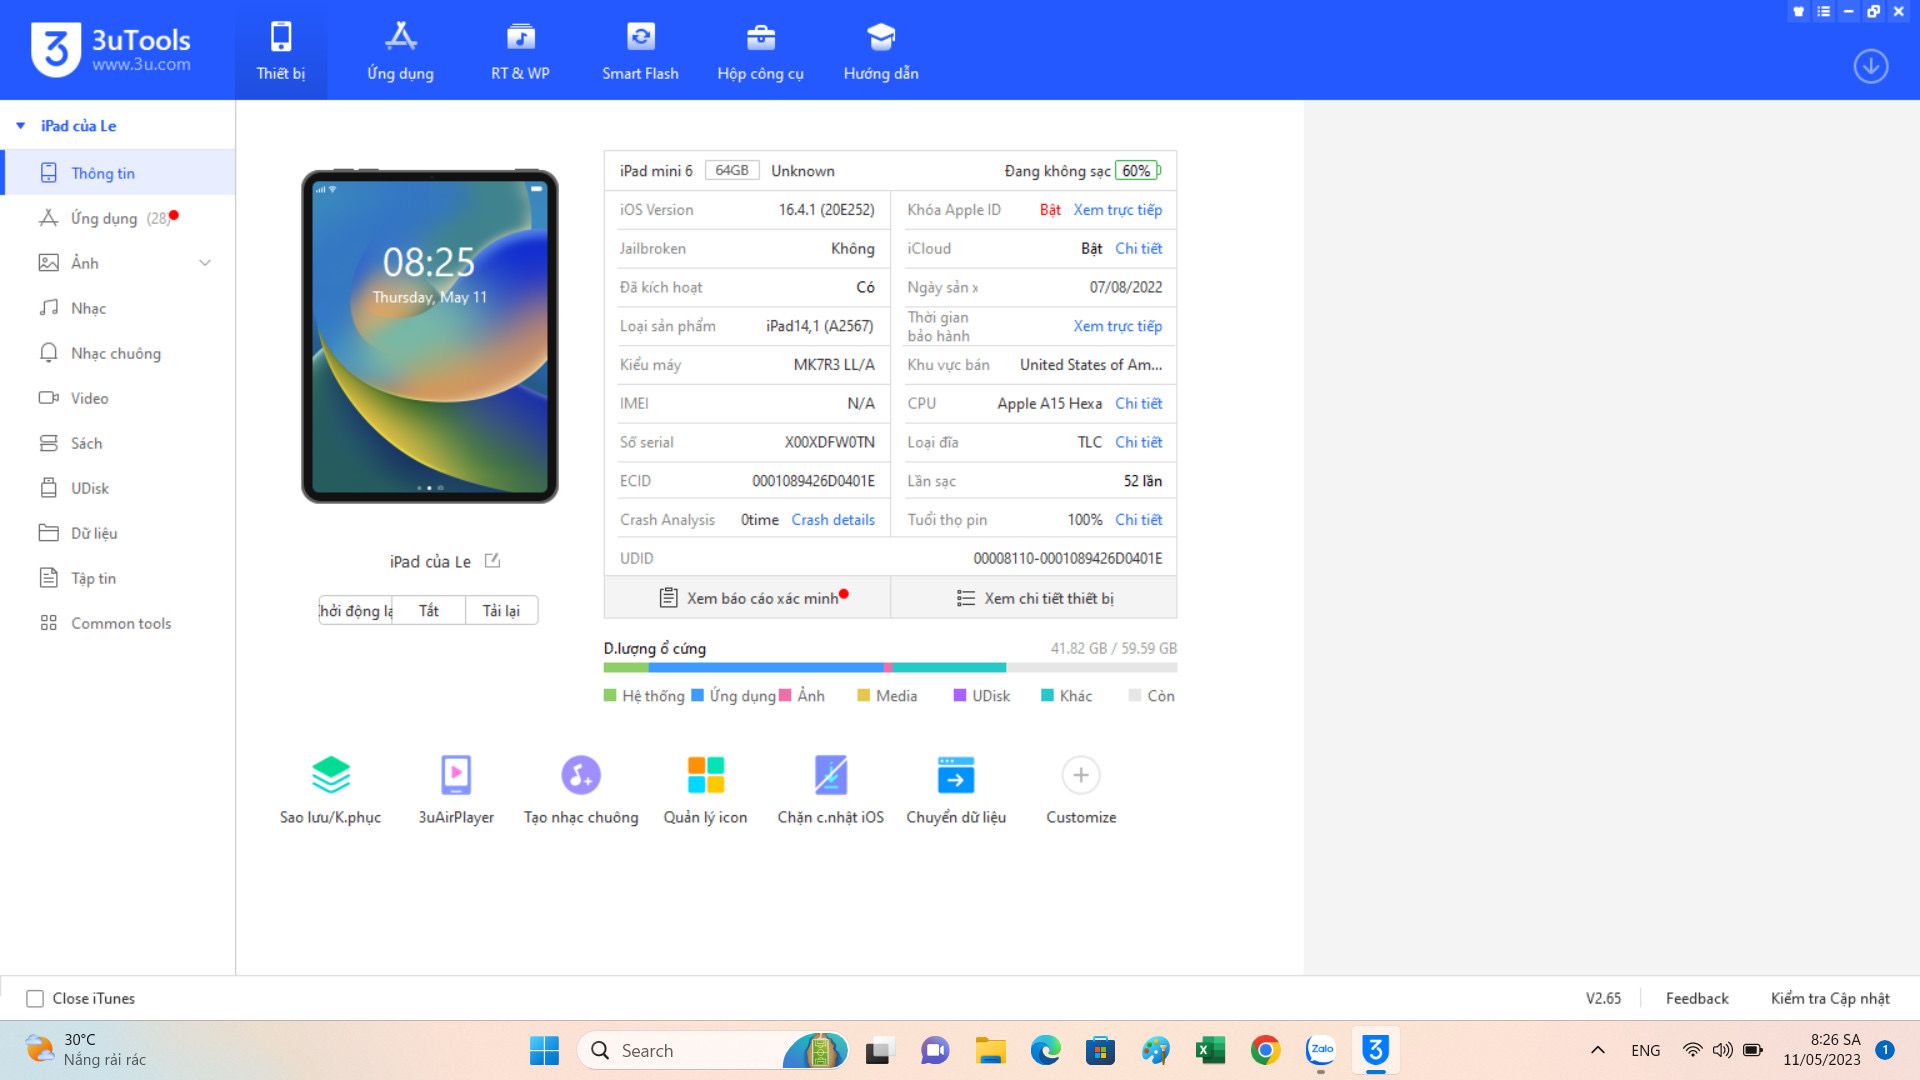
Task: Click the download manager arrow icon
Action: coord(1871,66)
